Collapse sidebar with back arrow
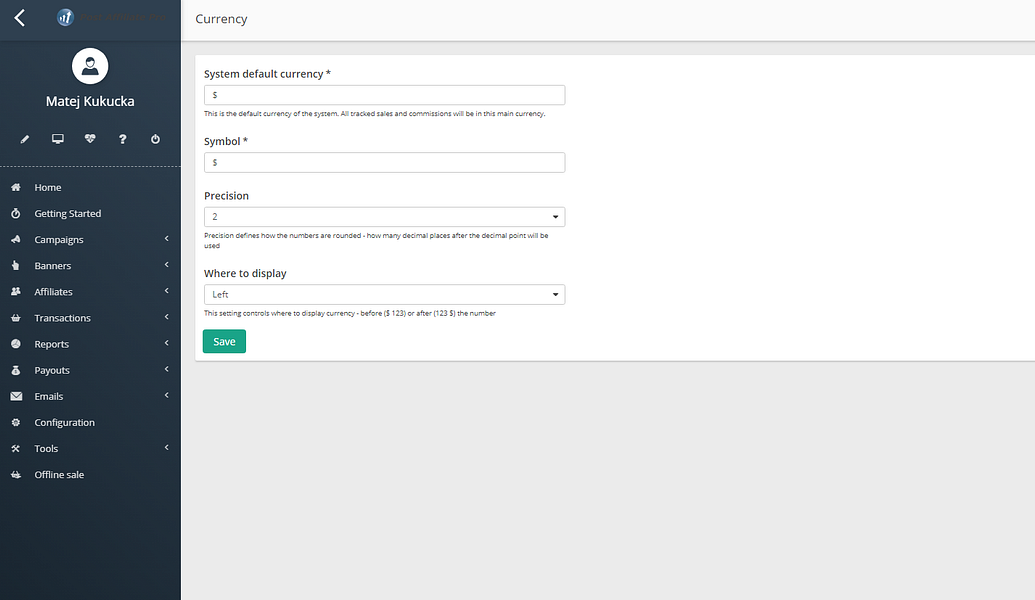This screenshot has width=1035, height=600. tap(20, 18)
